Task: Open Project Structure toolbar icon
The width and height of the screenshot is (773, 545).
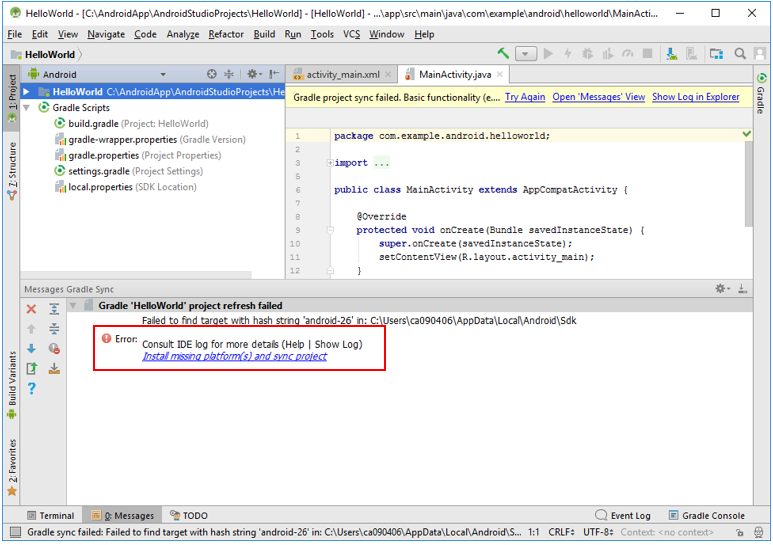Action: [716, 53]
